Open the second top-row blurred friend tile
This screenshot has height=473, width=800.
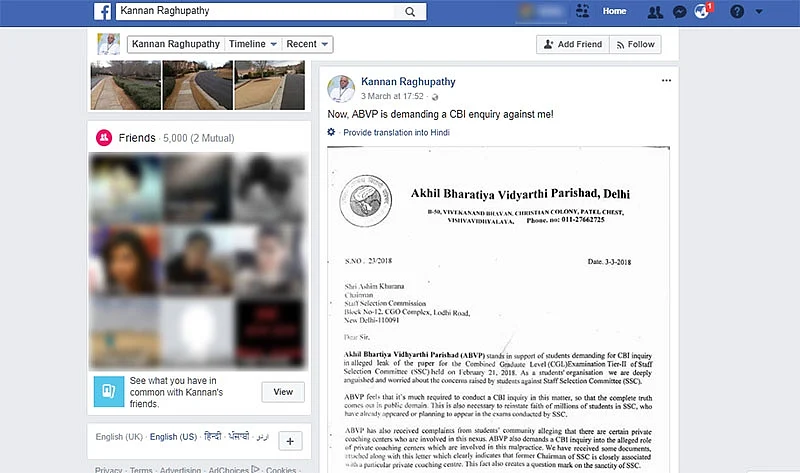[198, 188]
